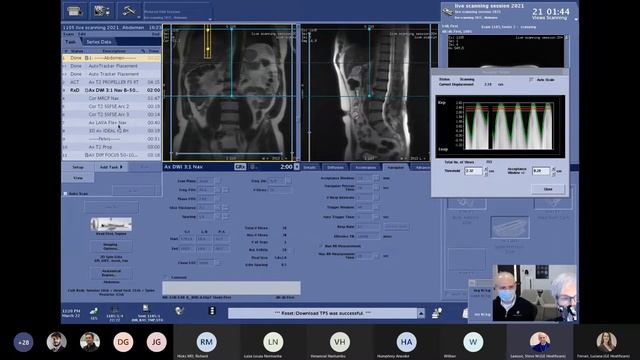Click the patient icon in session header
This screenshot has height=360, width=640.
coord(448,12)
